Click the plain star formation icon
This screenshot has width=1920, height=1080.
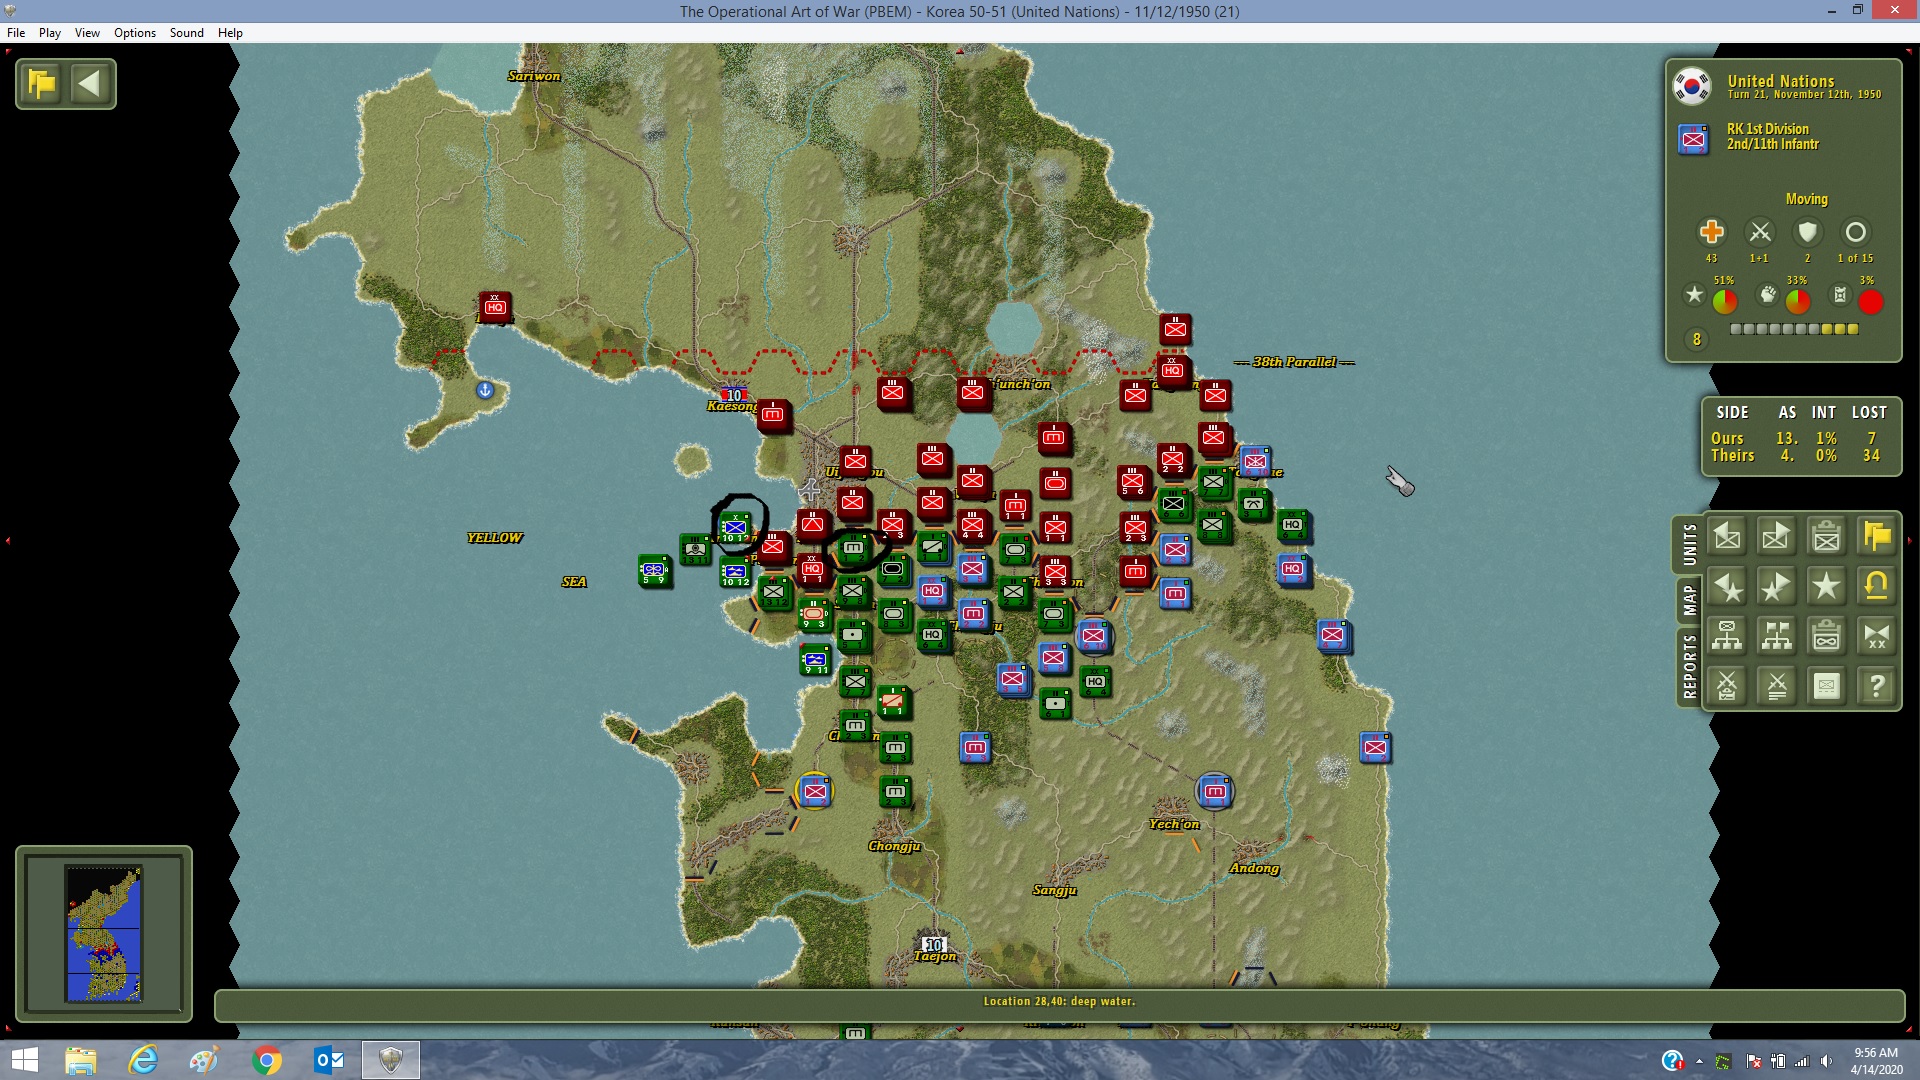click(1826, 587)
